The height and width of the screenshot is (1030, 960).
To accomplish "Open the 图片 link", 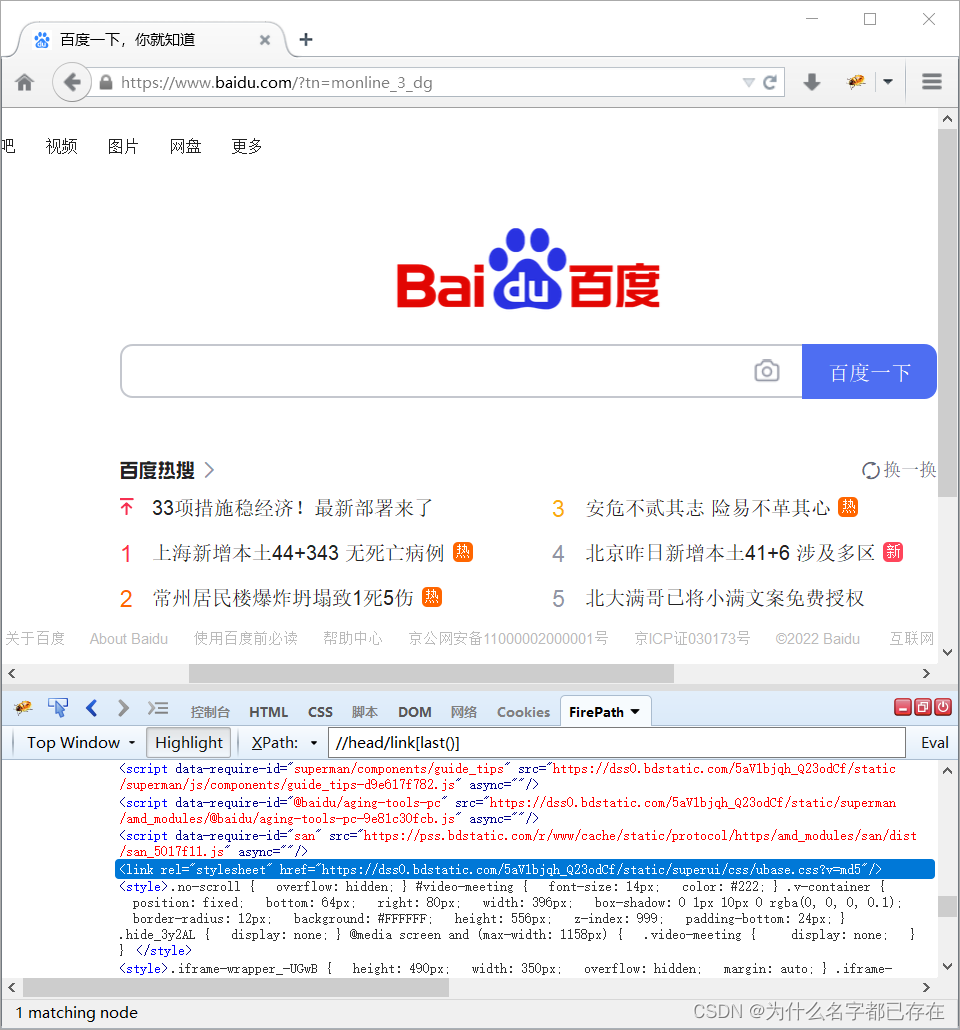I will click(x=123, y=146).
